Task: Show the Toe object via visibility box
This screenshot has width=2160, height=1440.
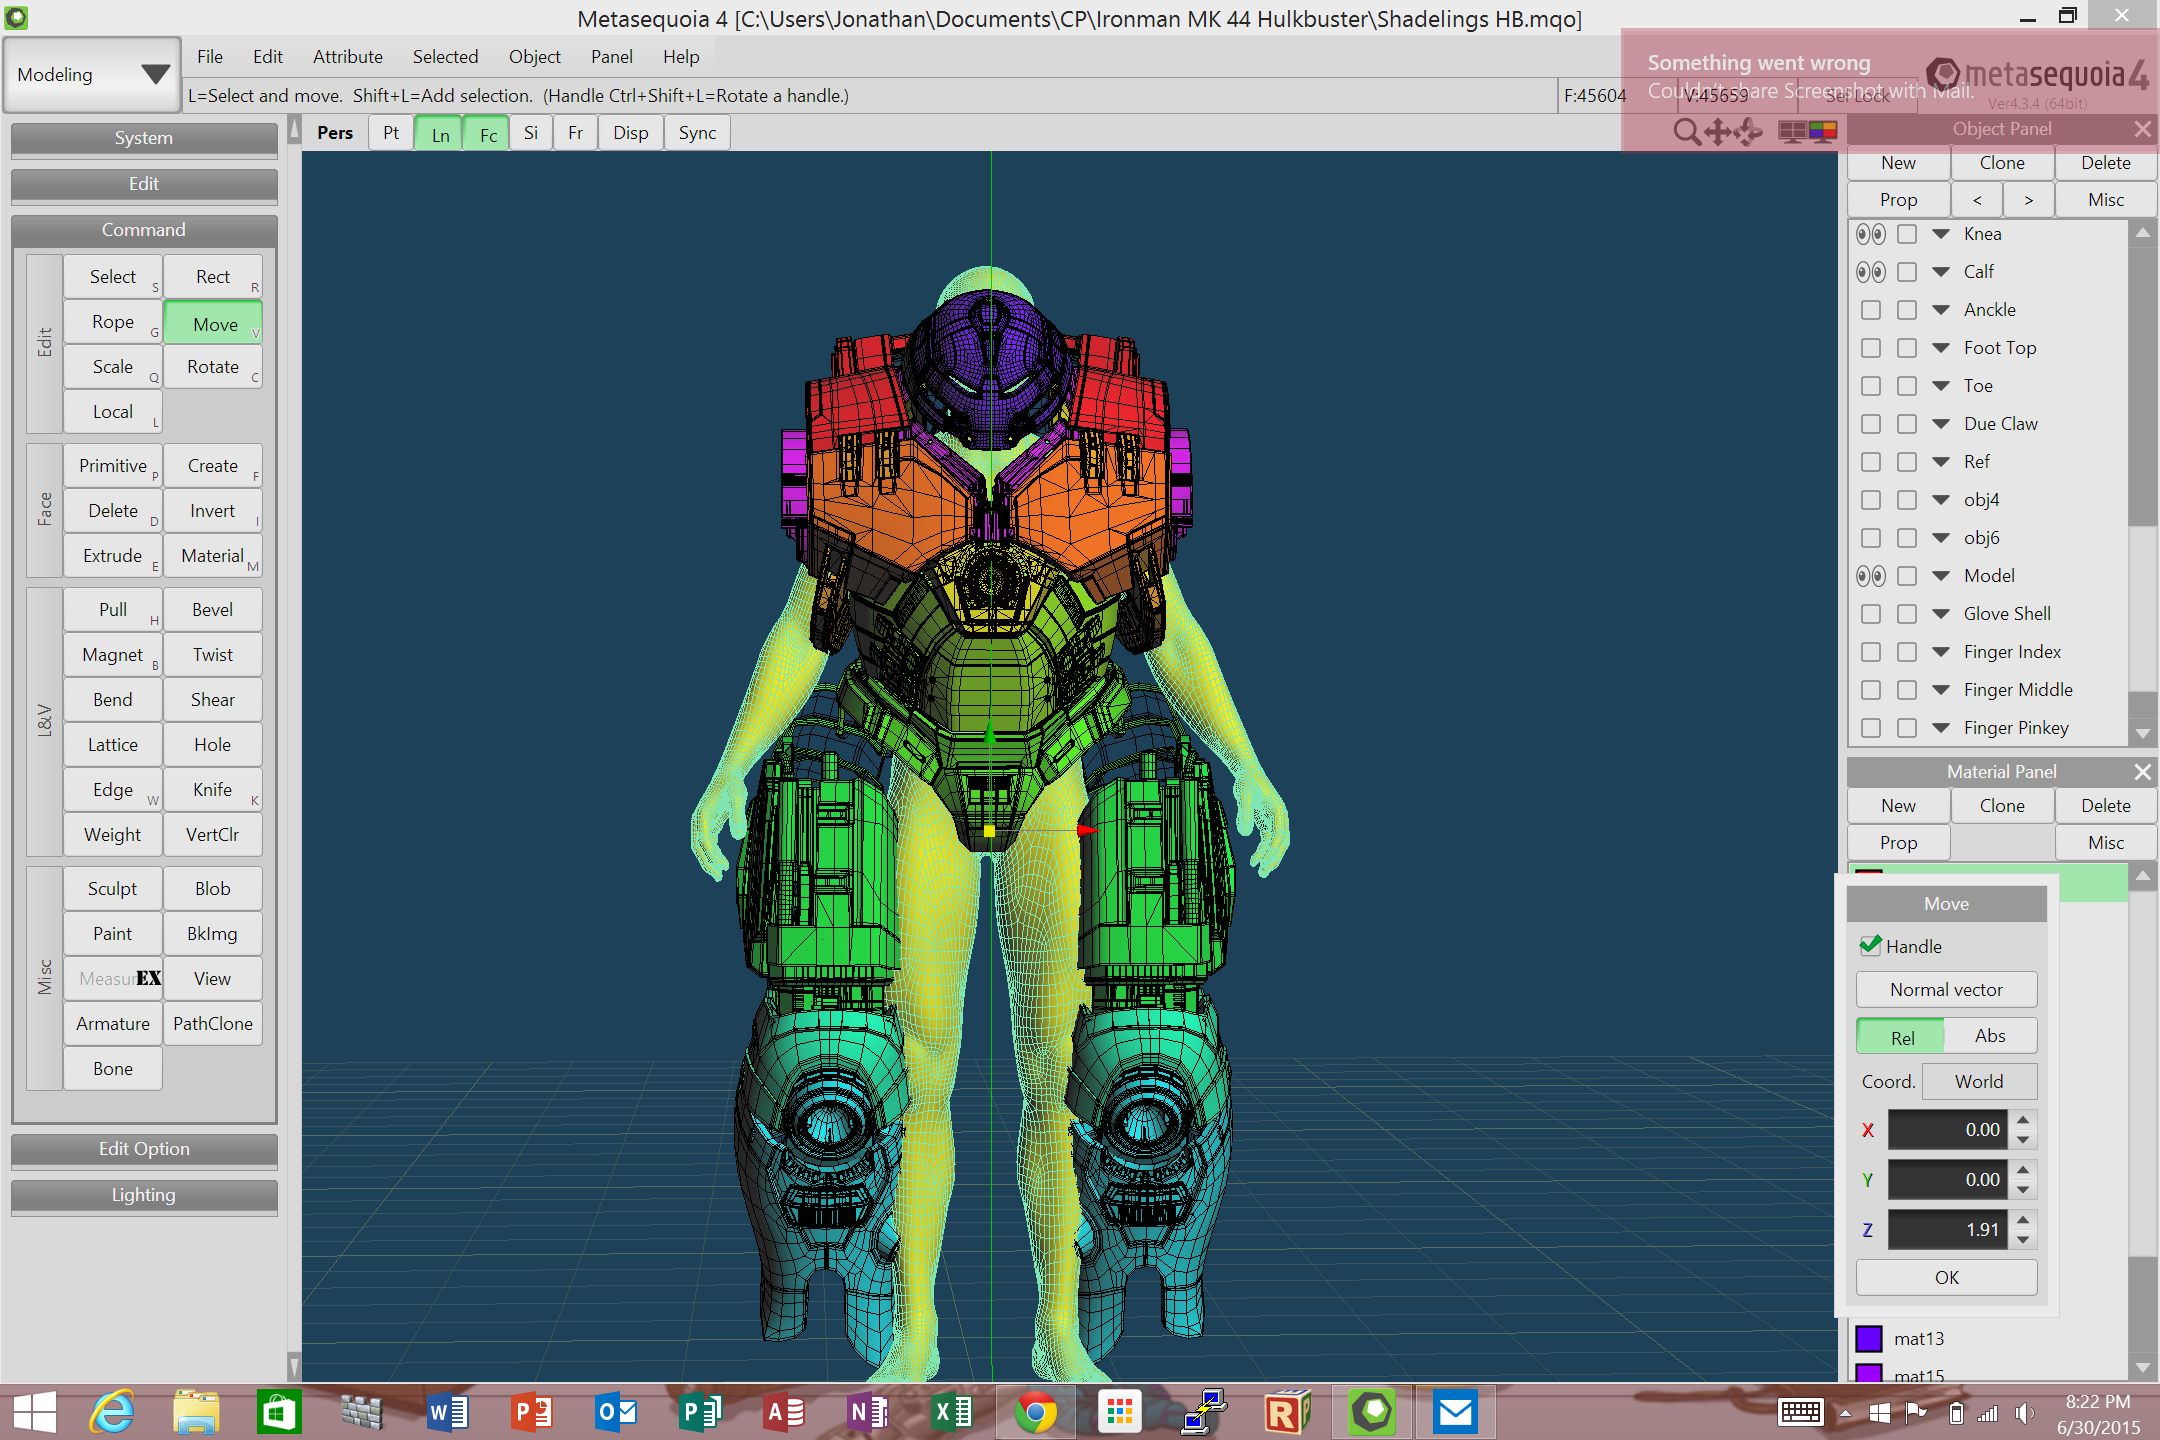Action: [1871, 386]
